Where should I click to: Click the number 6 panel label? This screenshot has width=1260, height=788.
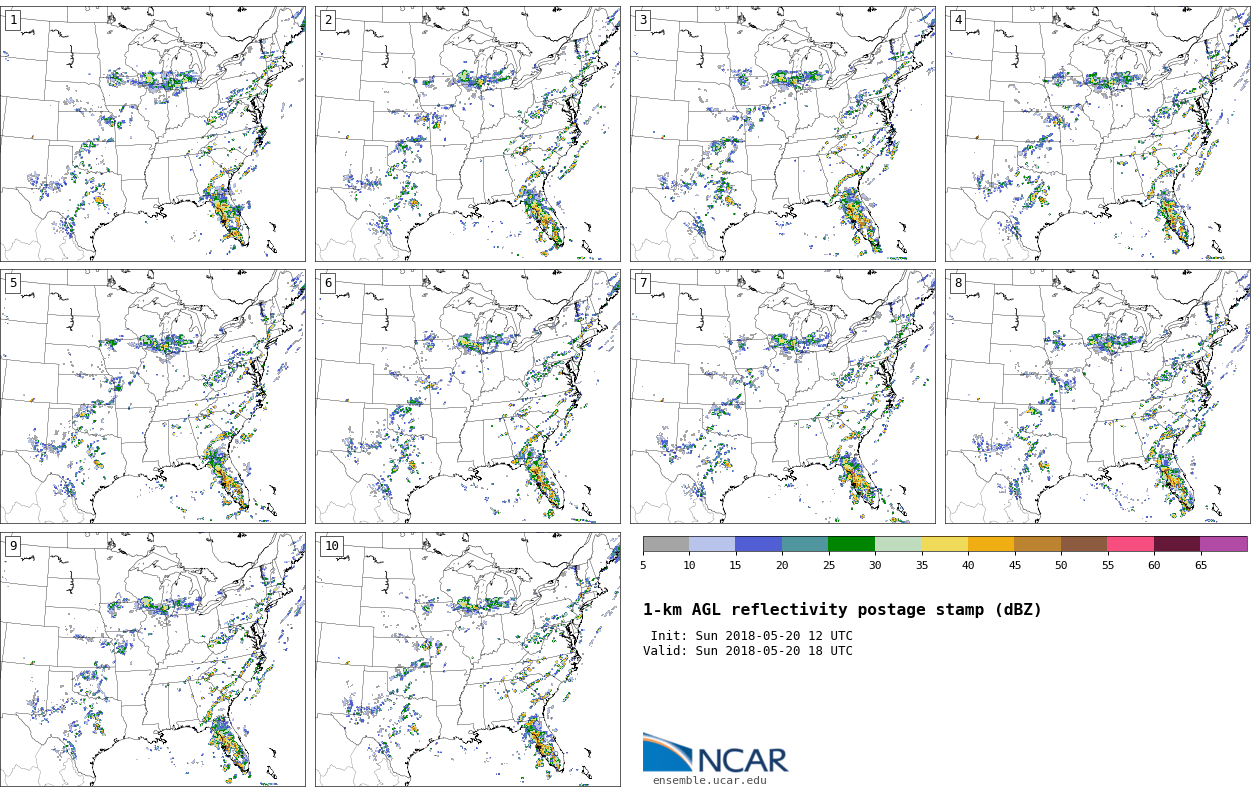coord(328,283)
